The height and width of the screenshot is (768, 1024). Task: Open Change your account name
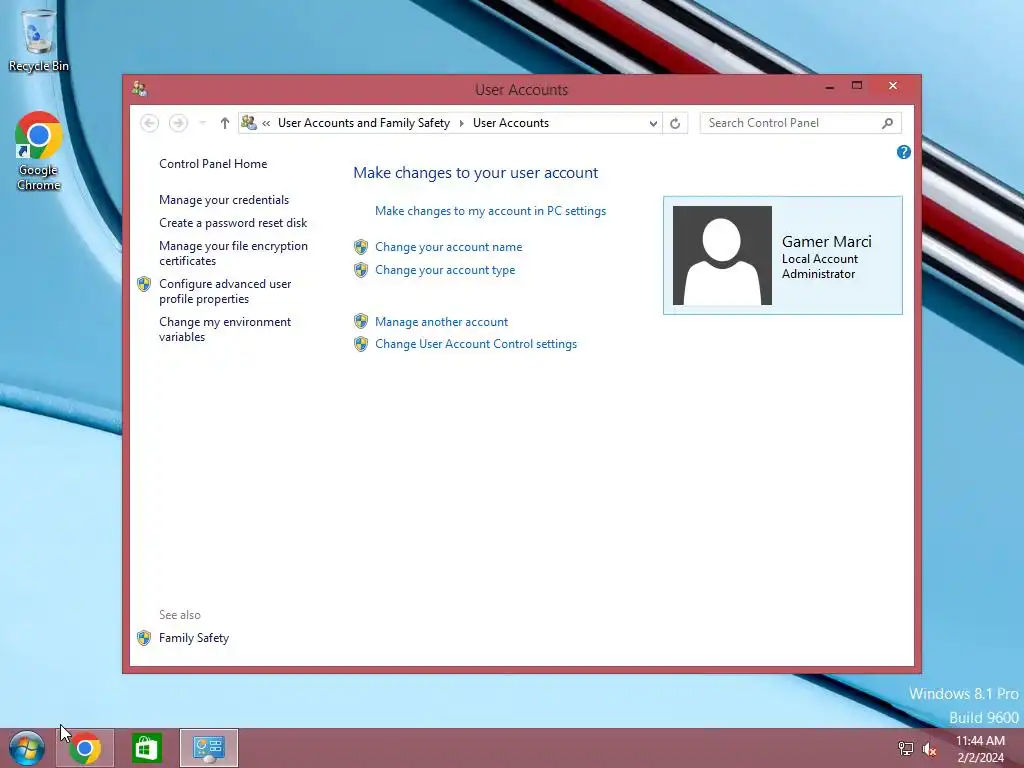pos(449,247)
